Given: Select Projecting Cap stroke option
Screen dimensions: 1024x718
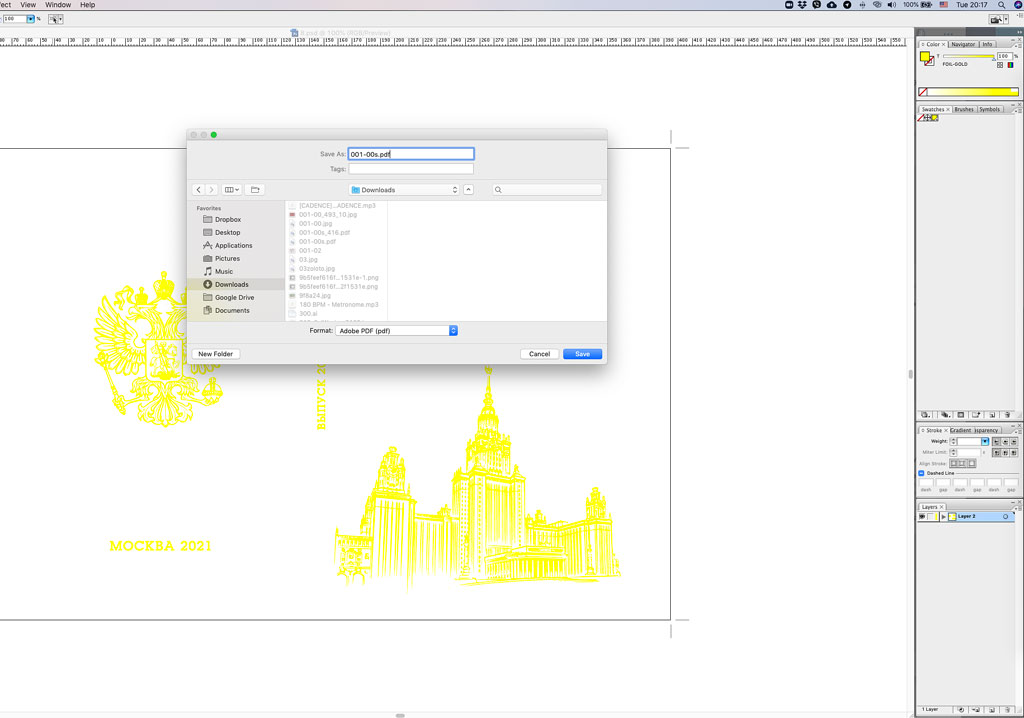Looking at the screenshot, I should click(1014, 442).
